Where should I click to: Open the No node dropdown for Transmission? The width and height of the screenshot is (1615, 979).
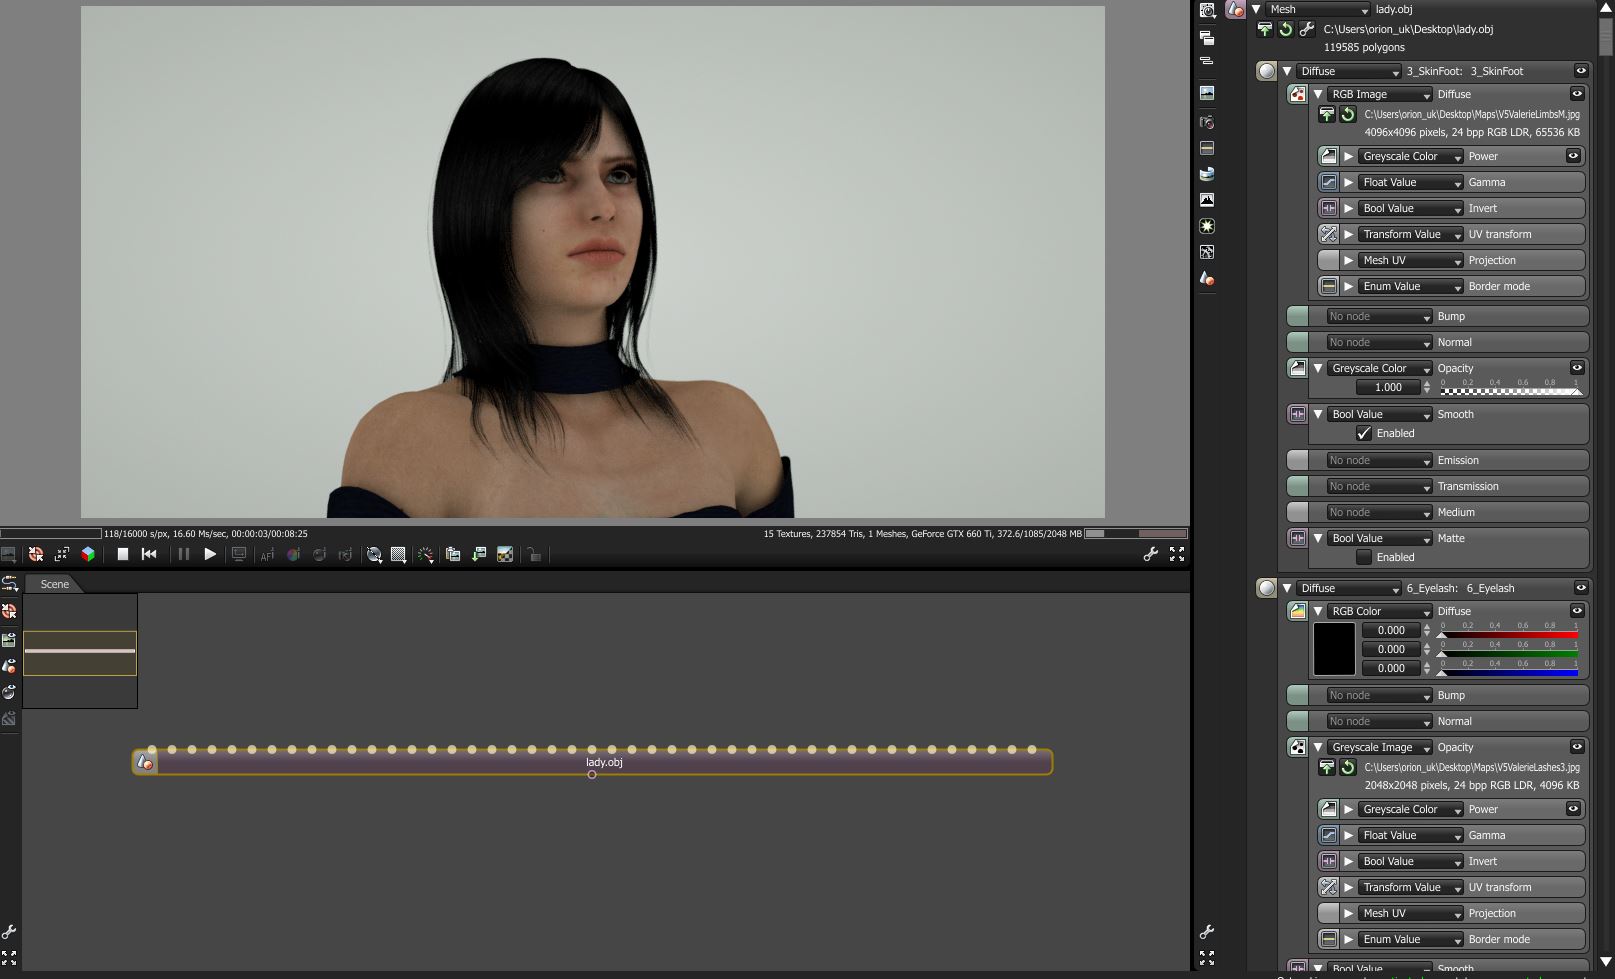coord(1378,486)
